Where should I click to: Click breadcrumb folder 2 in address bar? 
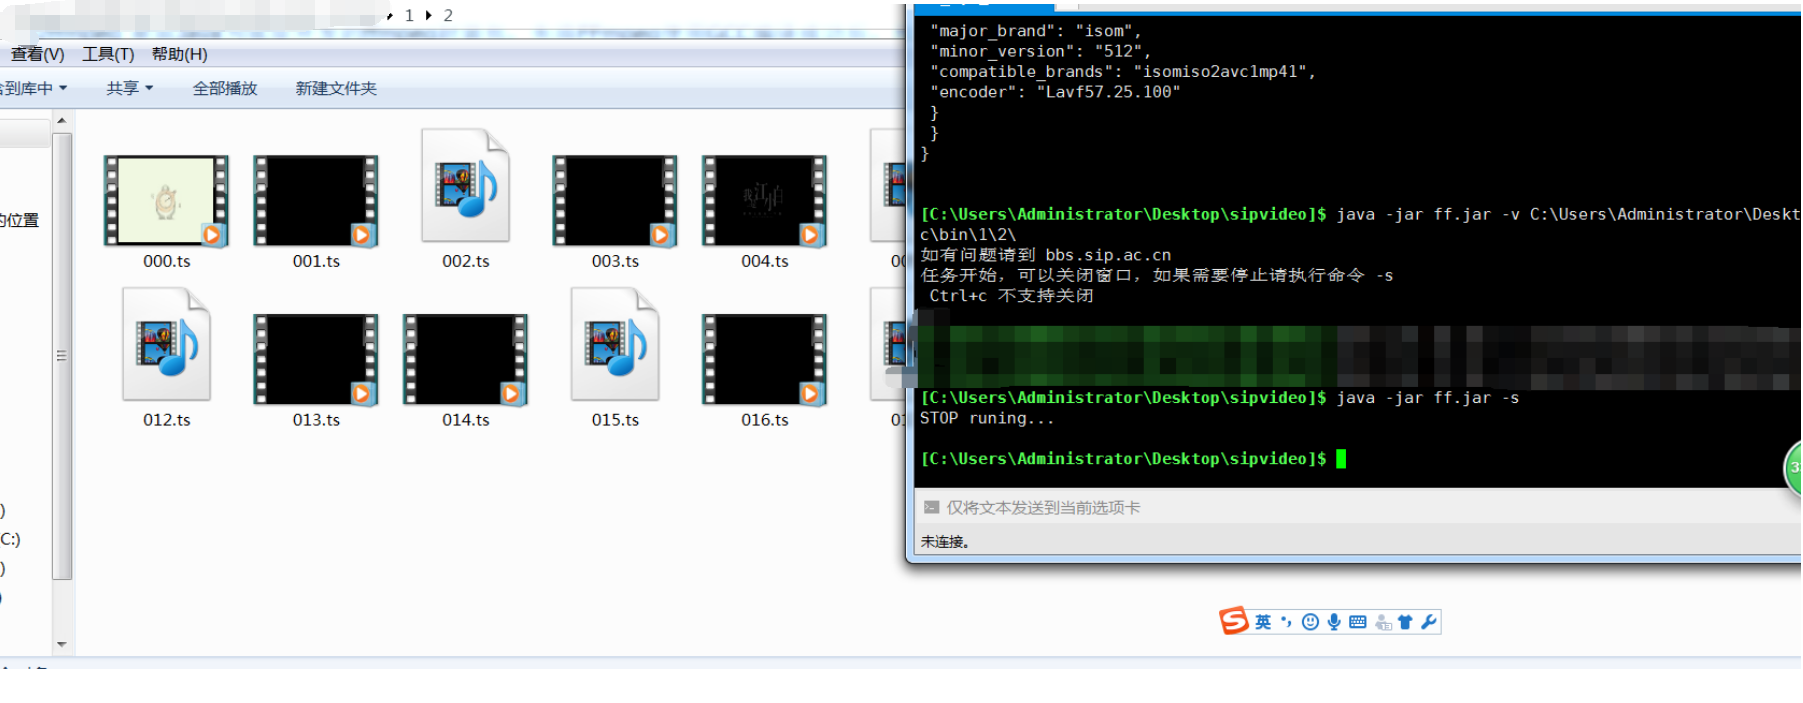pyautogui.click(x=448, y=15)
